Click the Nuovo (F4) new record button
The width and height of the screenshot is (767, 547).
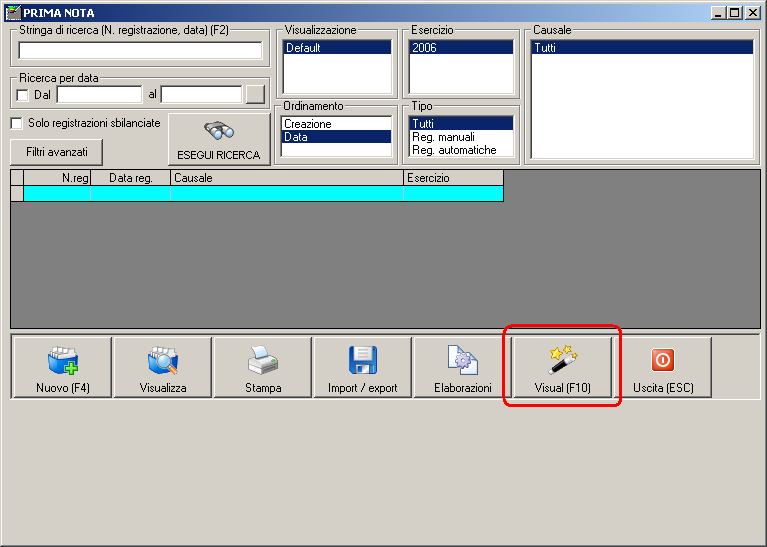click(x=63, y=367)
